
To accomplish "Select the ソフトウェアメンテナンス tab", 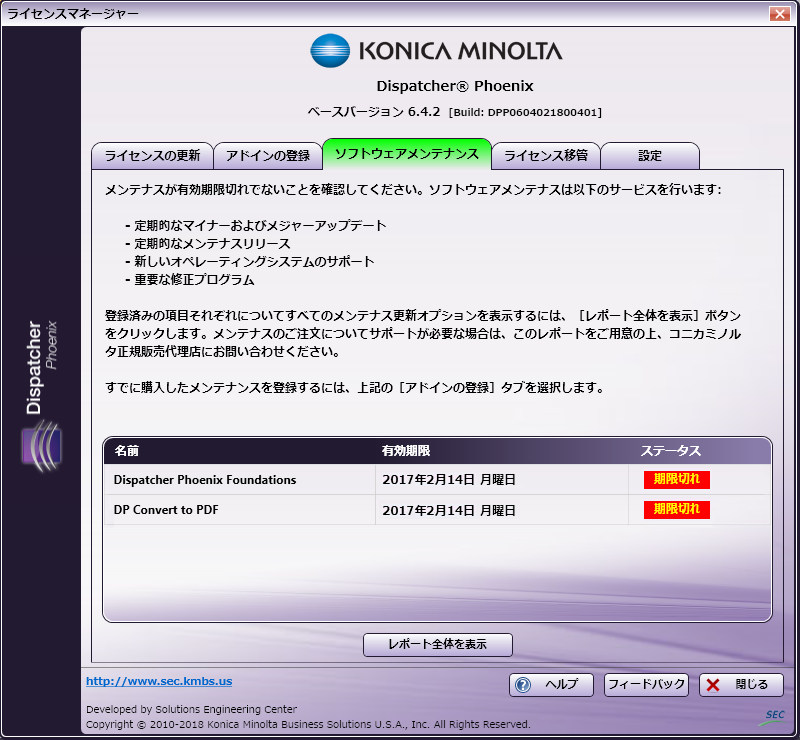I will pyautogui.click(x=407, y=154).
